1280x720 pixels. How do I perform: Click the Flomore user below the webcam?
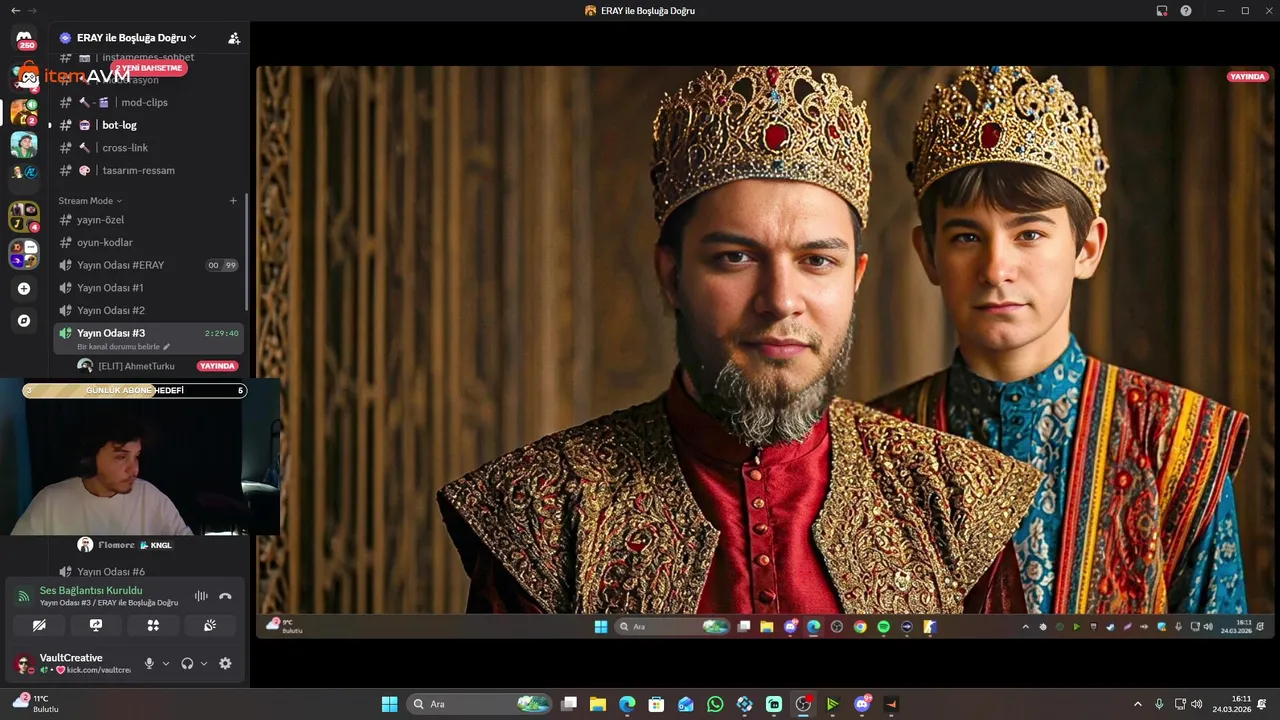coord(125,545)
